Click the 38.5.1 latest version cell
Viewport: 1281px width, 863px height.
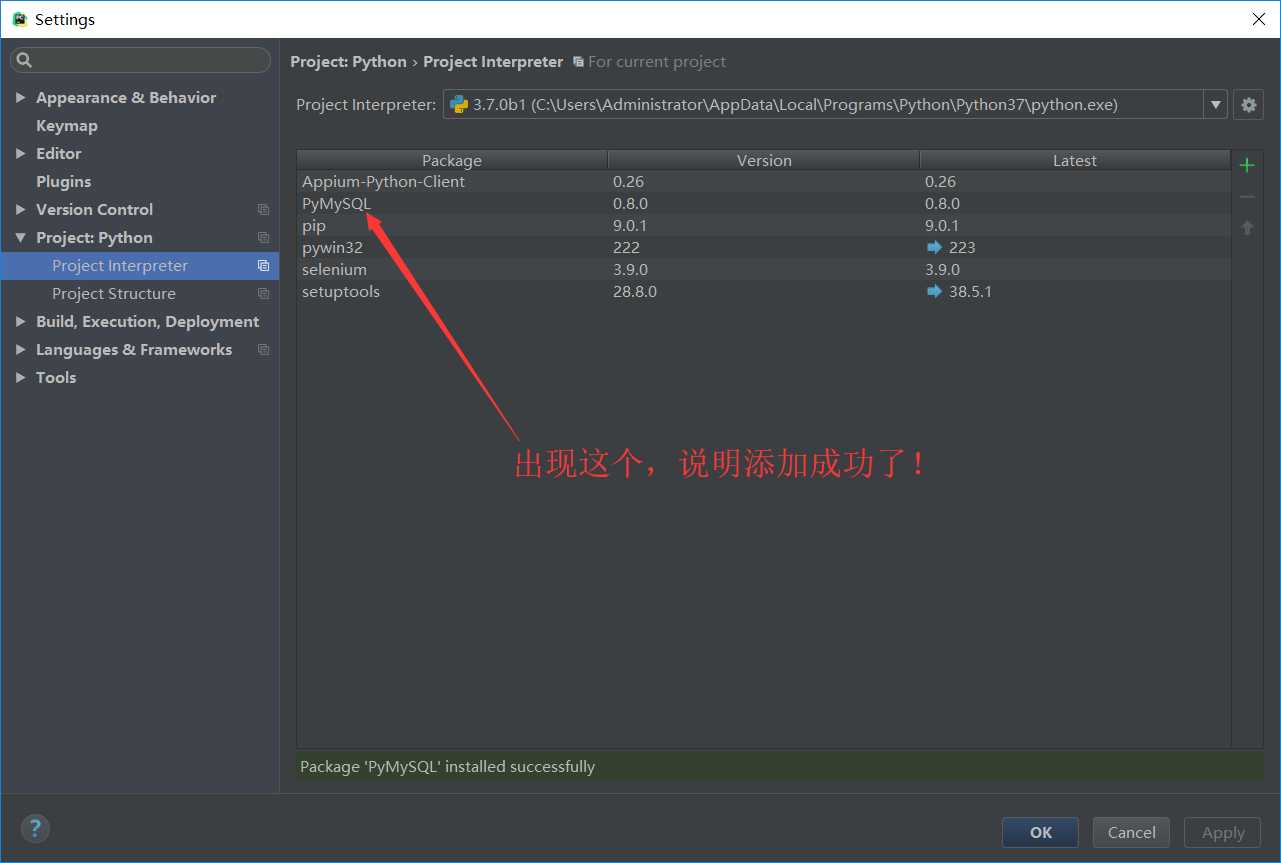970,291
